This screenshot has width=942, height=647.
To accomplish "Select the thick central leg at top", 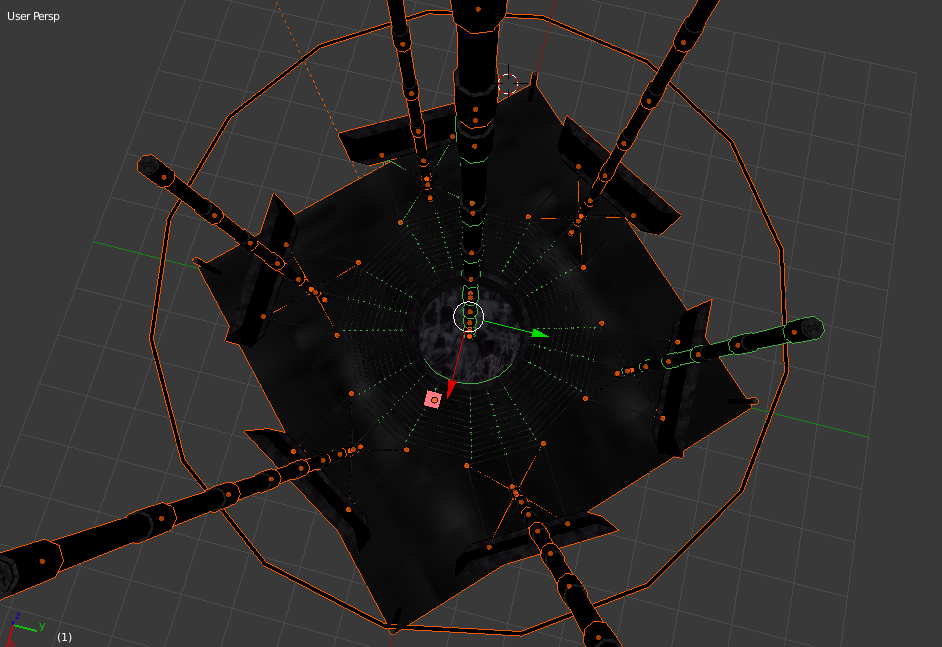I will pyautogui.click(x=475, y=80).
